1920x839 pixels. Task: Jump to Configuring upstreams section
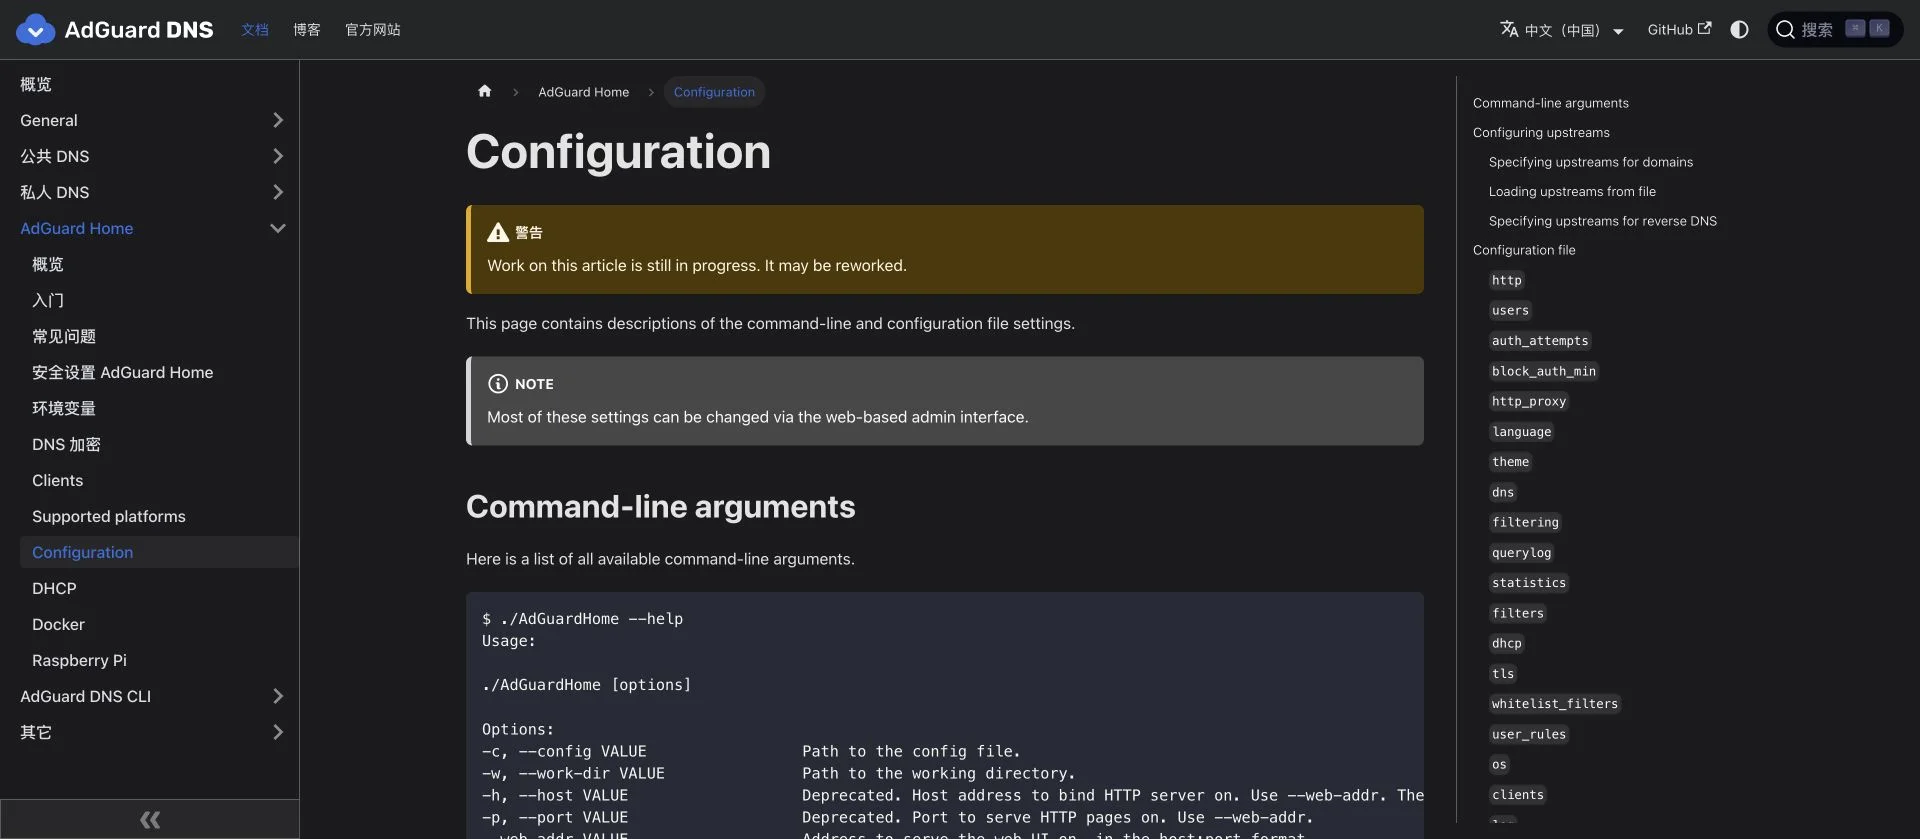tap(1541, 132)
